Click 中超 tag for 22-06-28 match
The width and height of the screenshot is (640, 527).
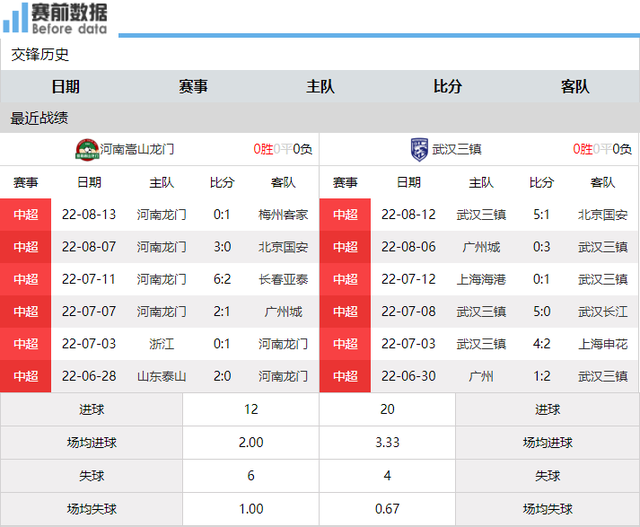[x=26, y=376]
